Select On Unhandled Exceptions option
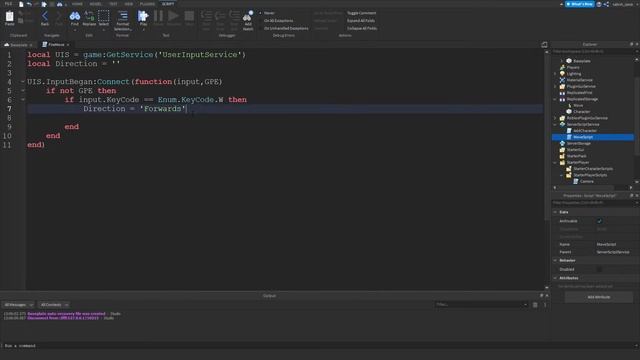This screenshot has width=640, height=360. (x=286, y=28)
